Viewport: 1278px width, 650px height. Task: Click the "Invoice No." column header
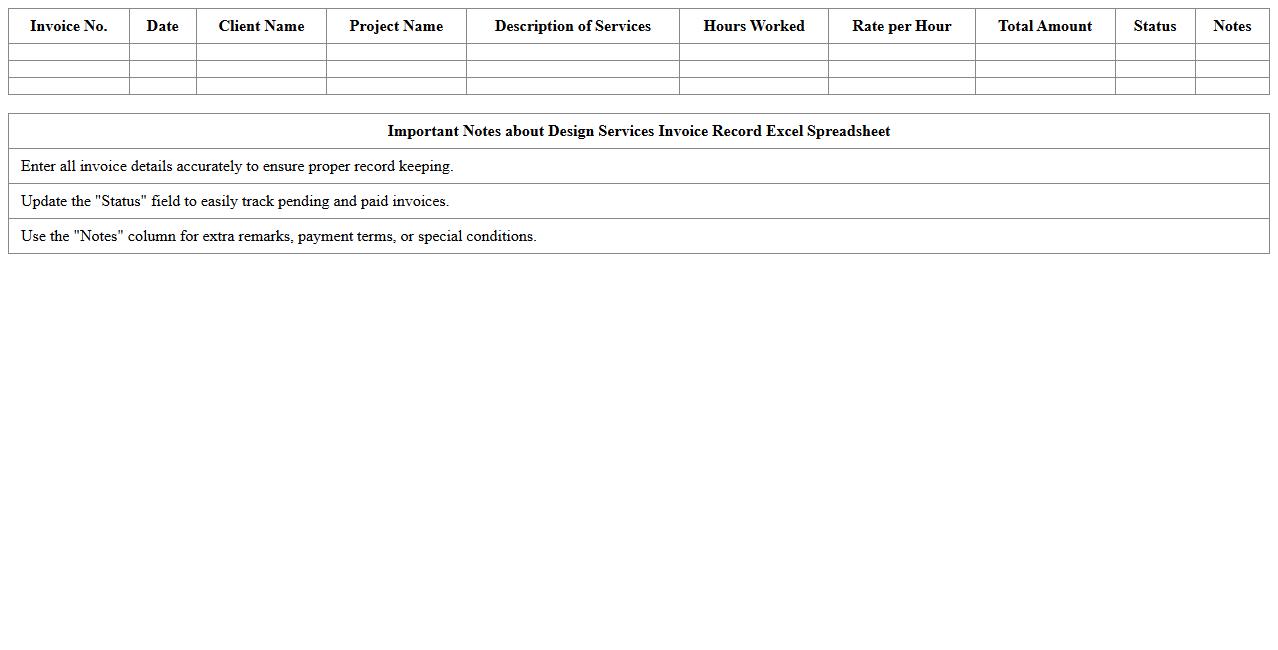[69, 26]
